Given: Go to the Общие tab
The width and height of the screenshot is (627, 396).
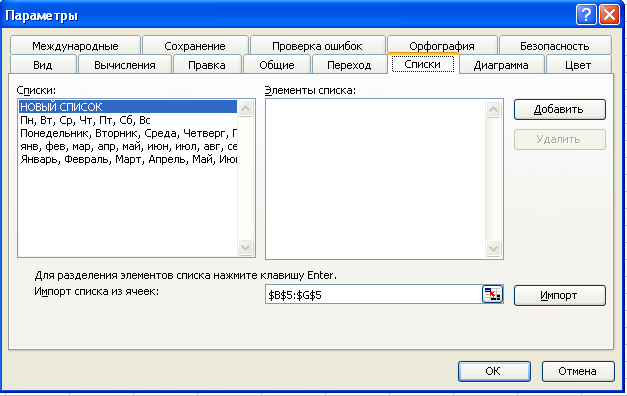Looking at the screenshot, I should tap(277, 64).
